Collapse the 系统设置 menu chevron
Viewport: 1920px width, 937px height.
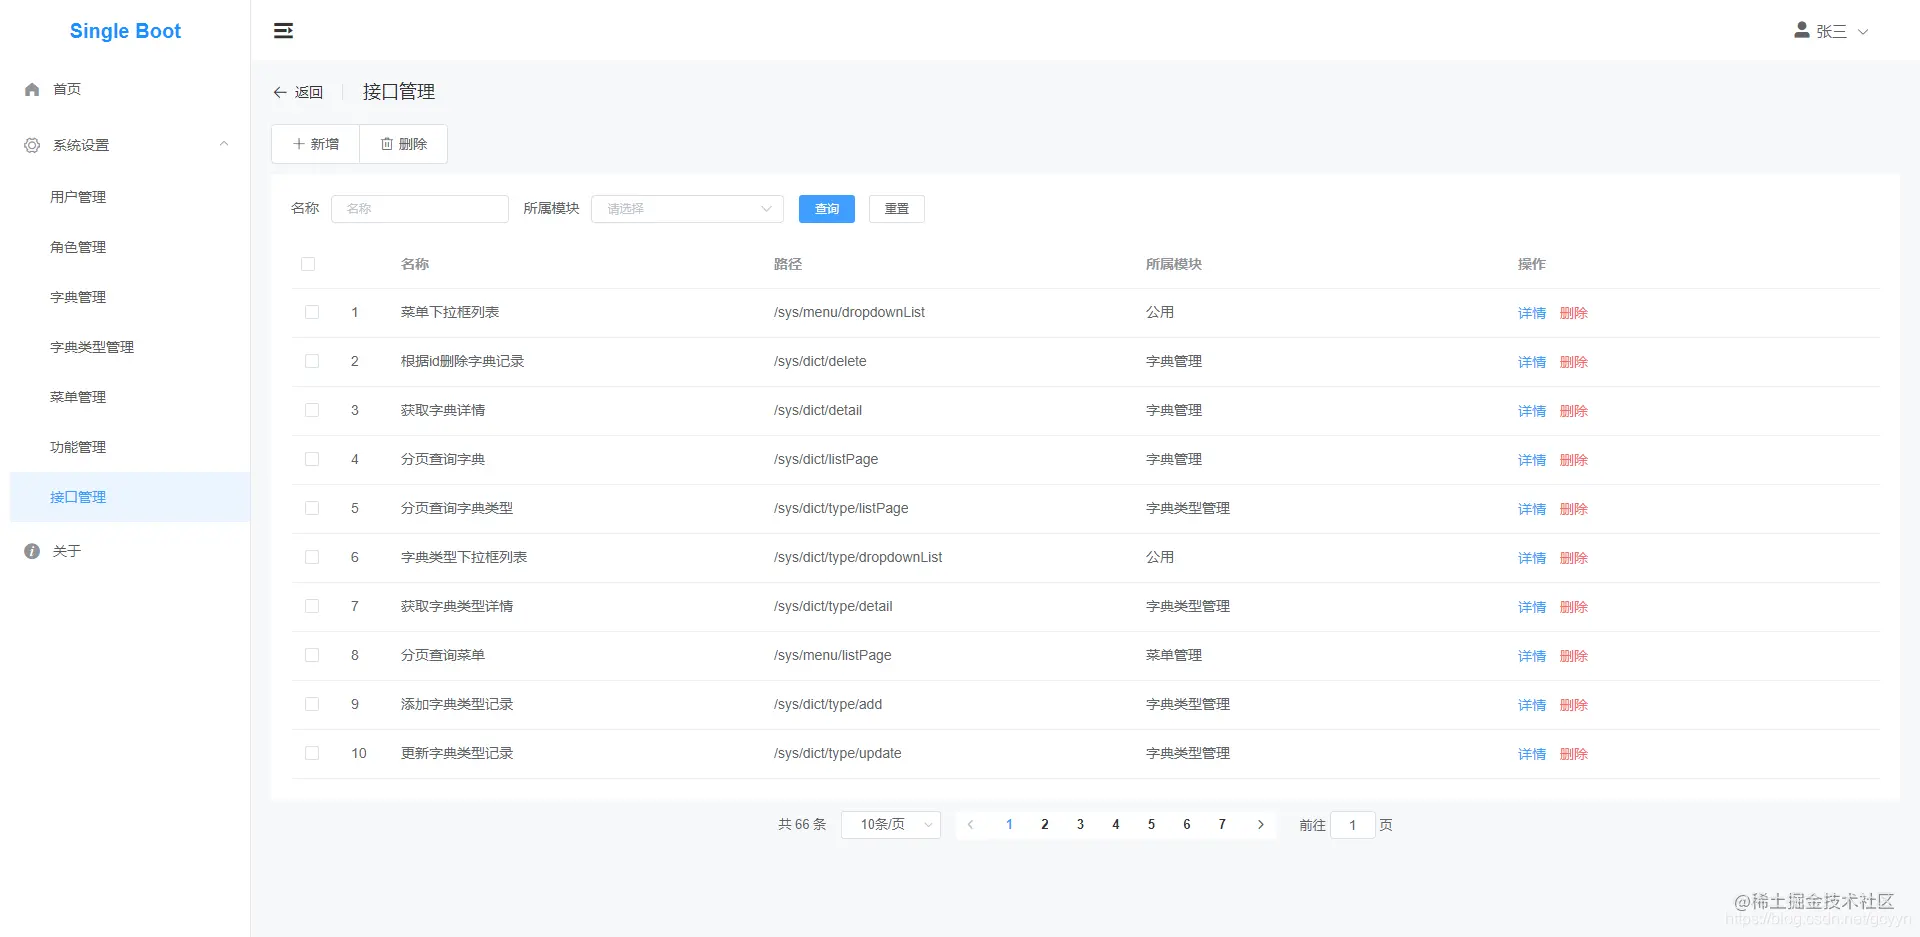pyautogui.click(x=224, y=144)
